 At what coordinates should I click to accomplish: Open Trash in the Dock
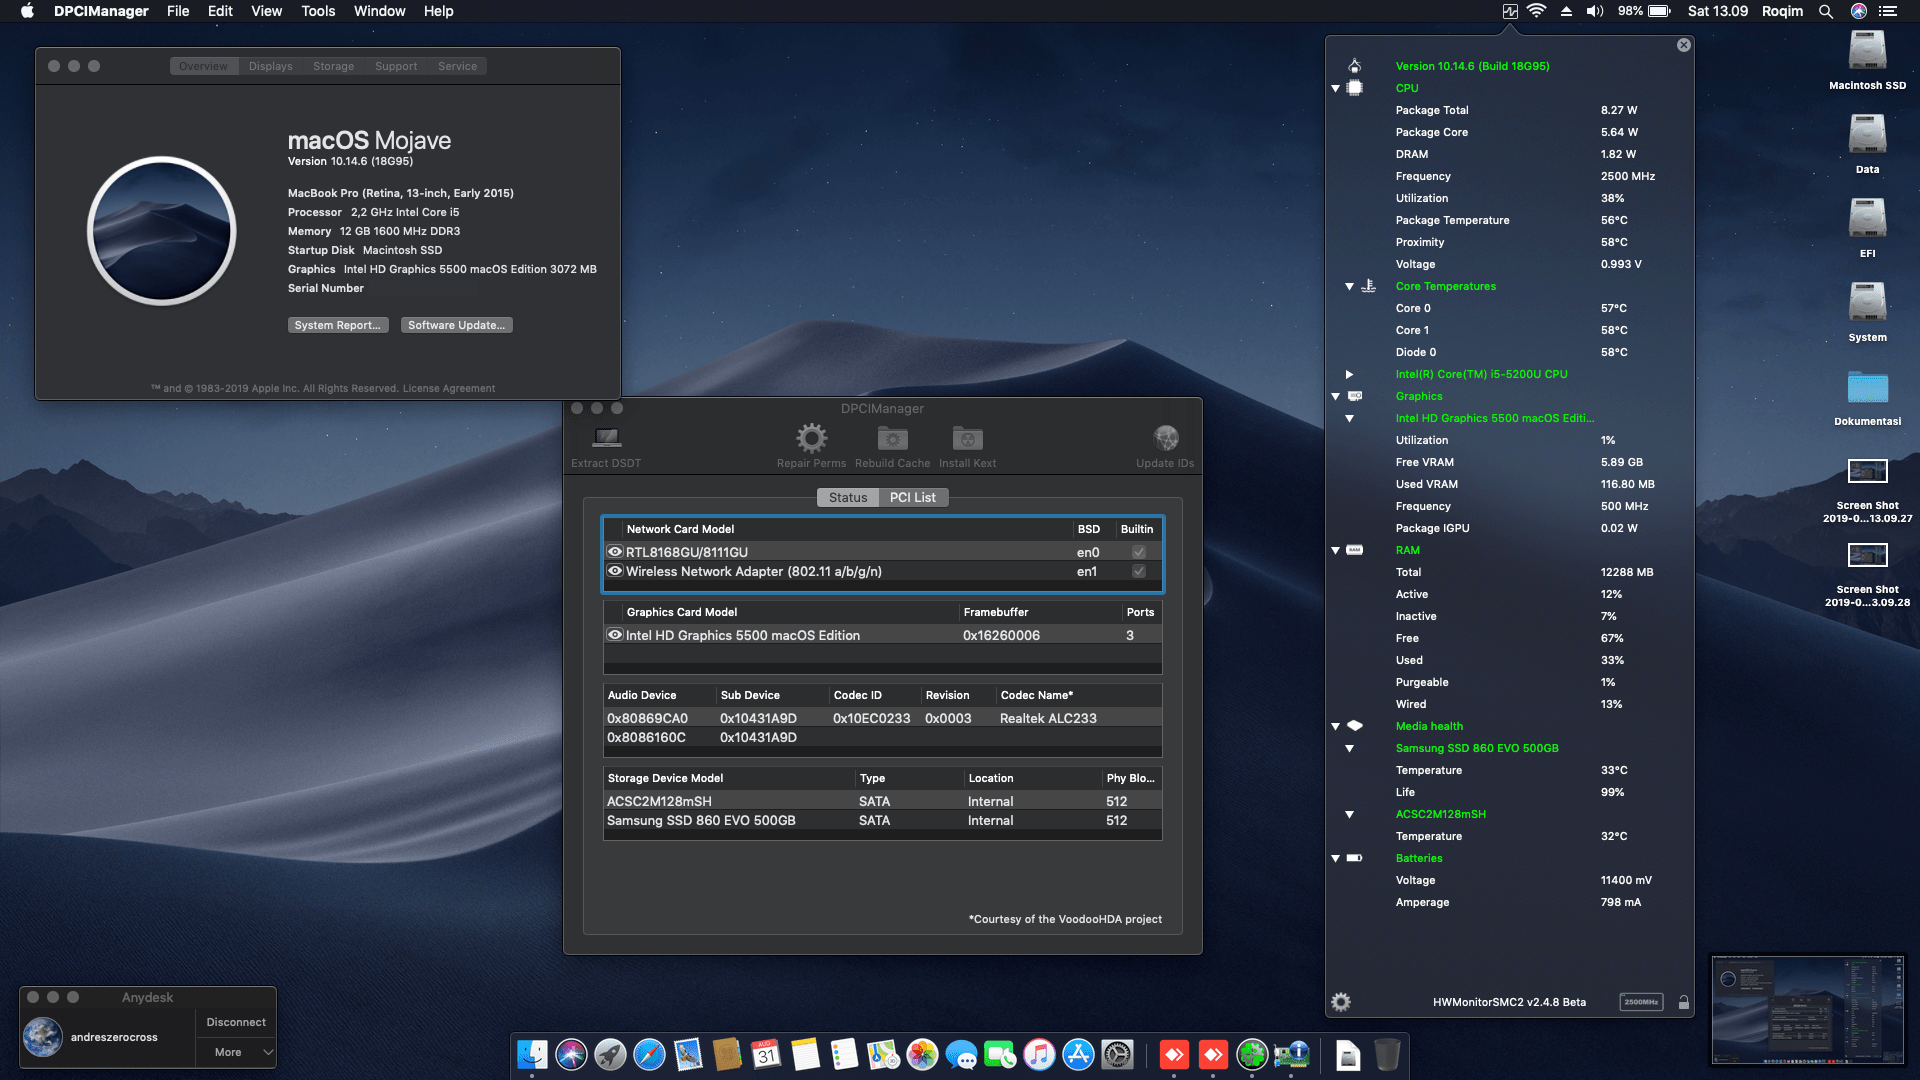(x=1387, y=1054)
